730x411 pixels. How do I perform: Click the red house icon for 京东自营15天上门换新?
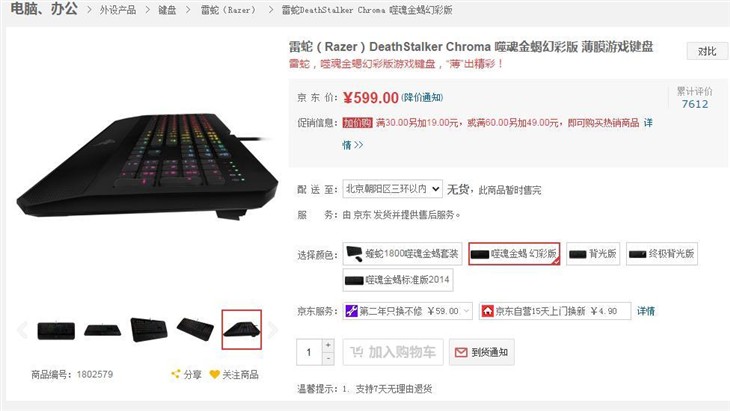(x=487, y=310)
